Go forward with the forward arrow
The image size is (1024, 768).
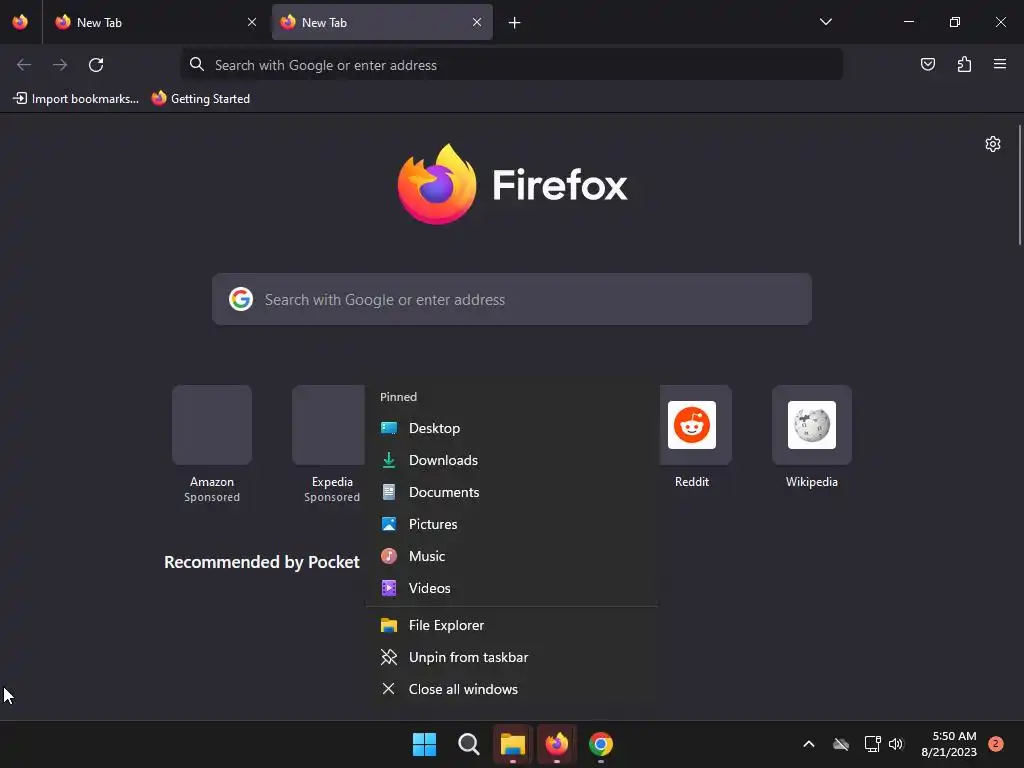tap(60, 65)
